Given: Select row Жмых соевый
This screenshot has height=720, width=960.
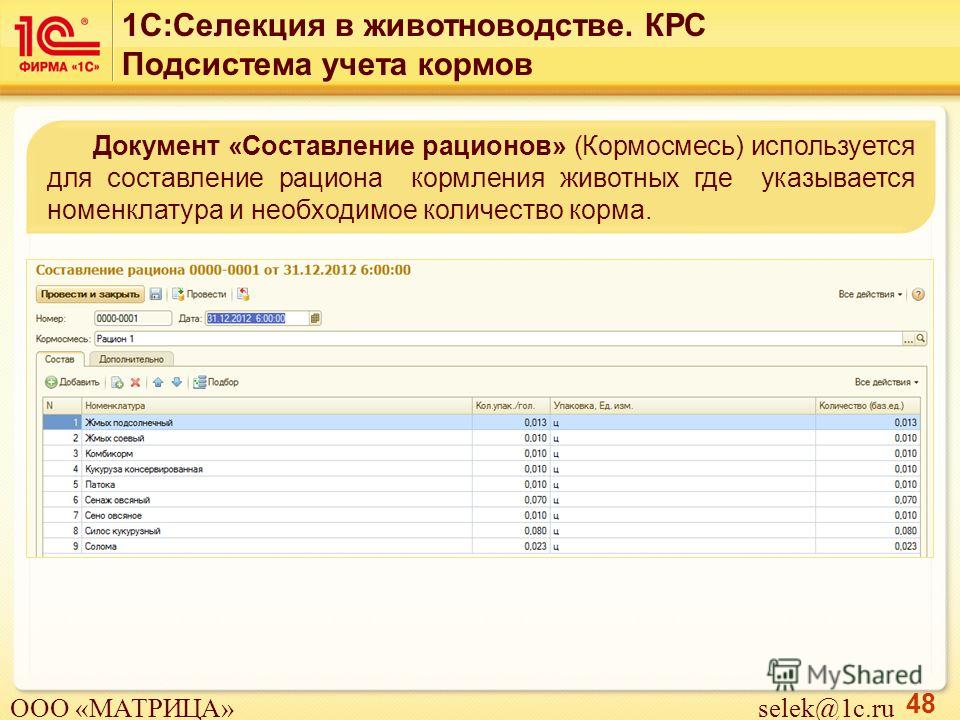Looking at the screenshot, I should point(481,438).
